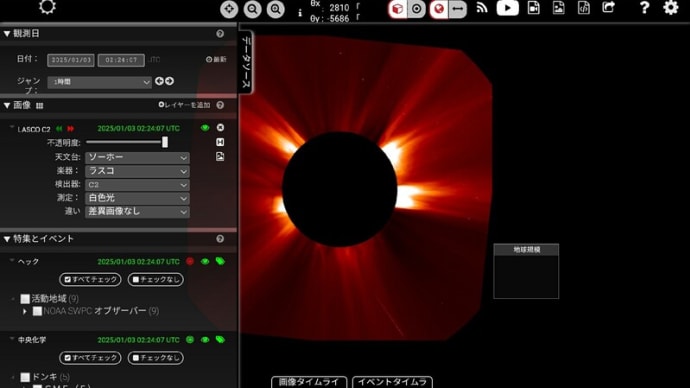Remove the LASCO C2 layer with X icon
The width and height of the screenshot is (690, 388).
220,128
